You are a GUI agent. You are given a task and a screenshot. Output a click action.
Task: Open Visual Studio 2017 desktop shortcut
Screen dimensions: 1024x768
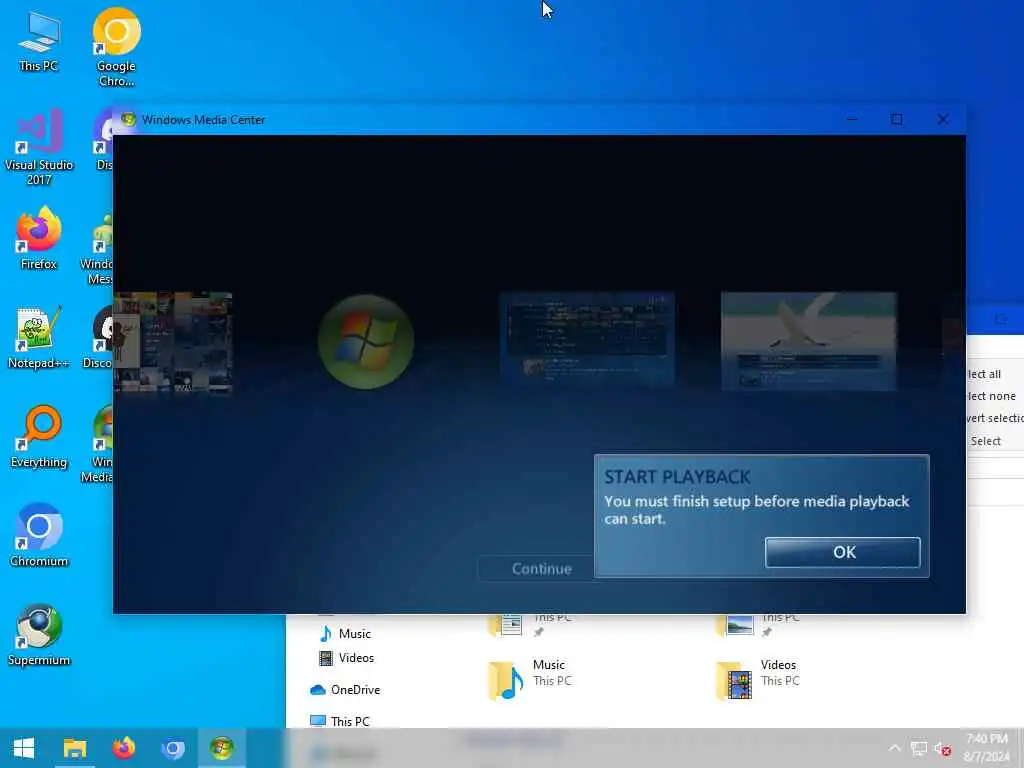click(39, 147)
